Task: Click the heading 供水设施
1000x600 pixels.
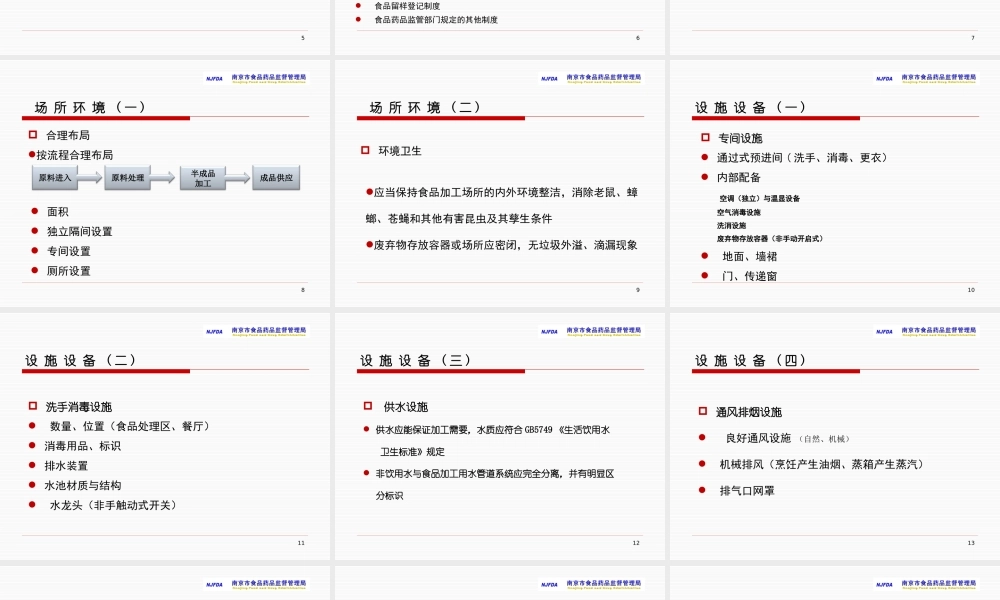Action: tap(406, 407)
